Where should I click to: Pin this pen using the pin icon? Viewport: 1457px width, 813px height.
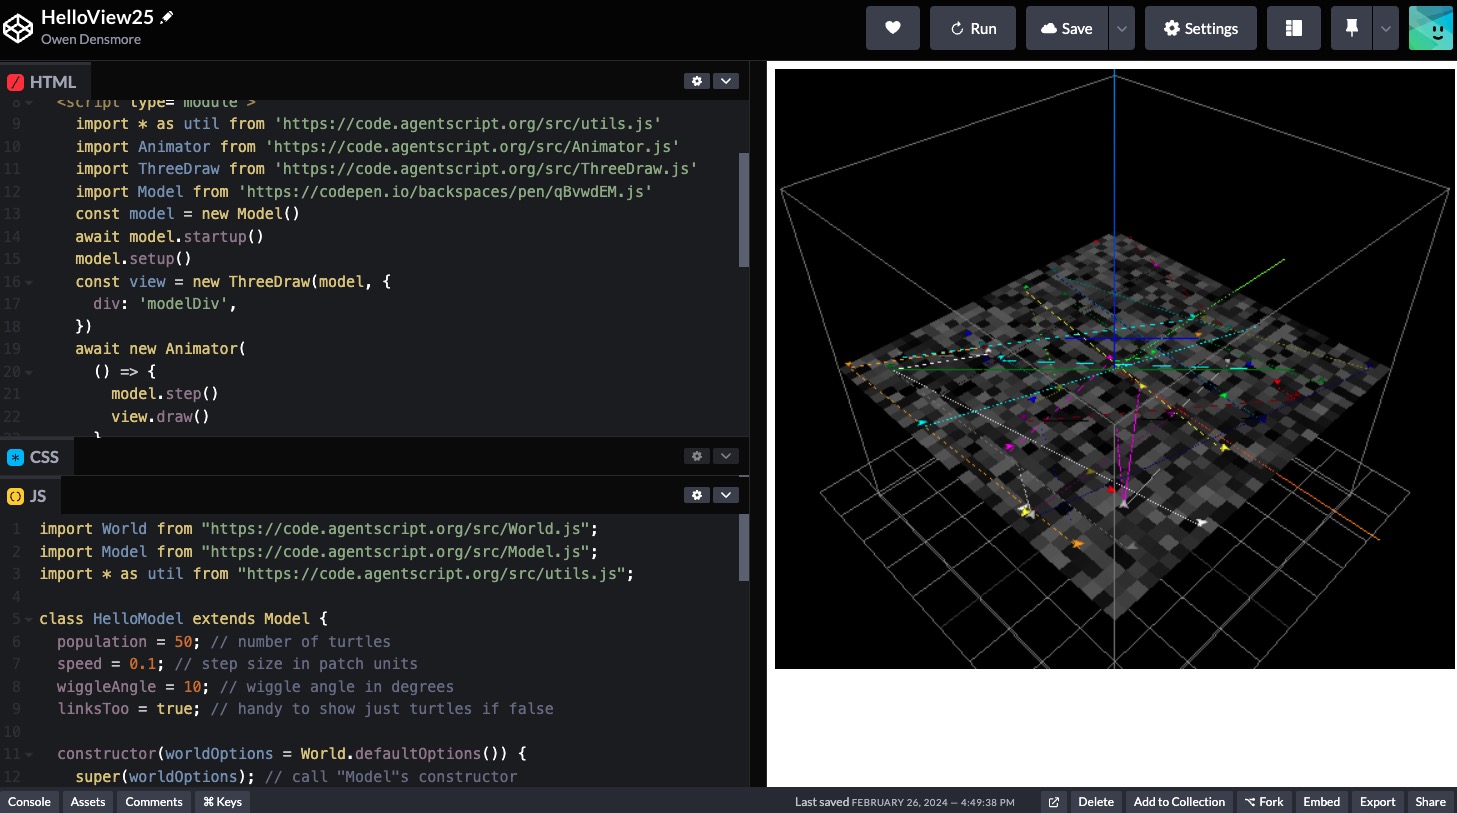(1351, 28)
